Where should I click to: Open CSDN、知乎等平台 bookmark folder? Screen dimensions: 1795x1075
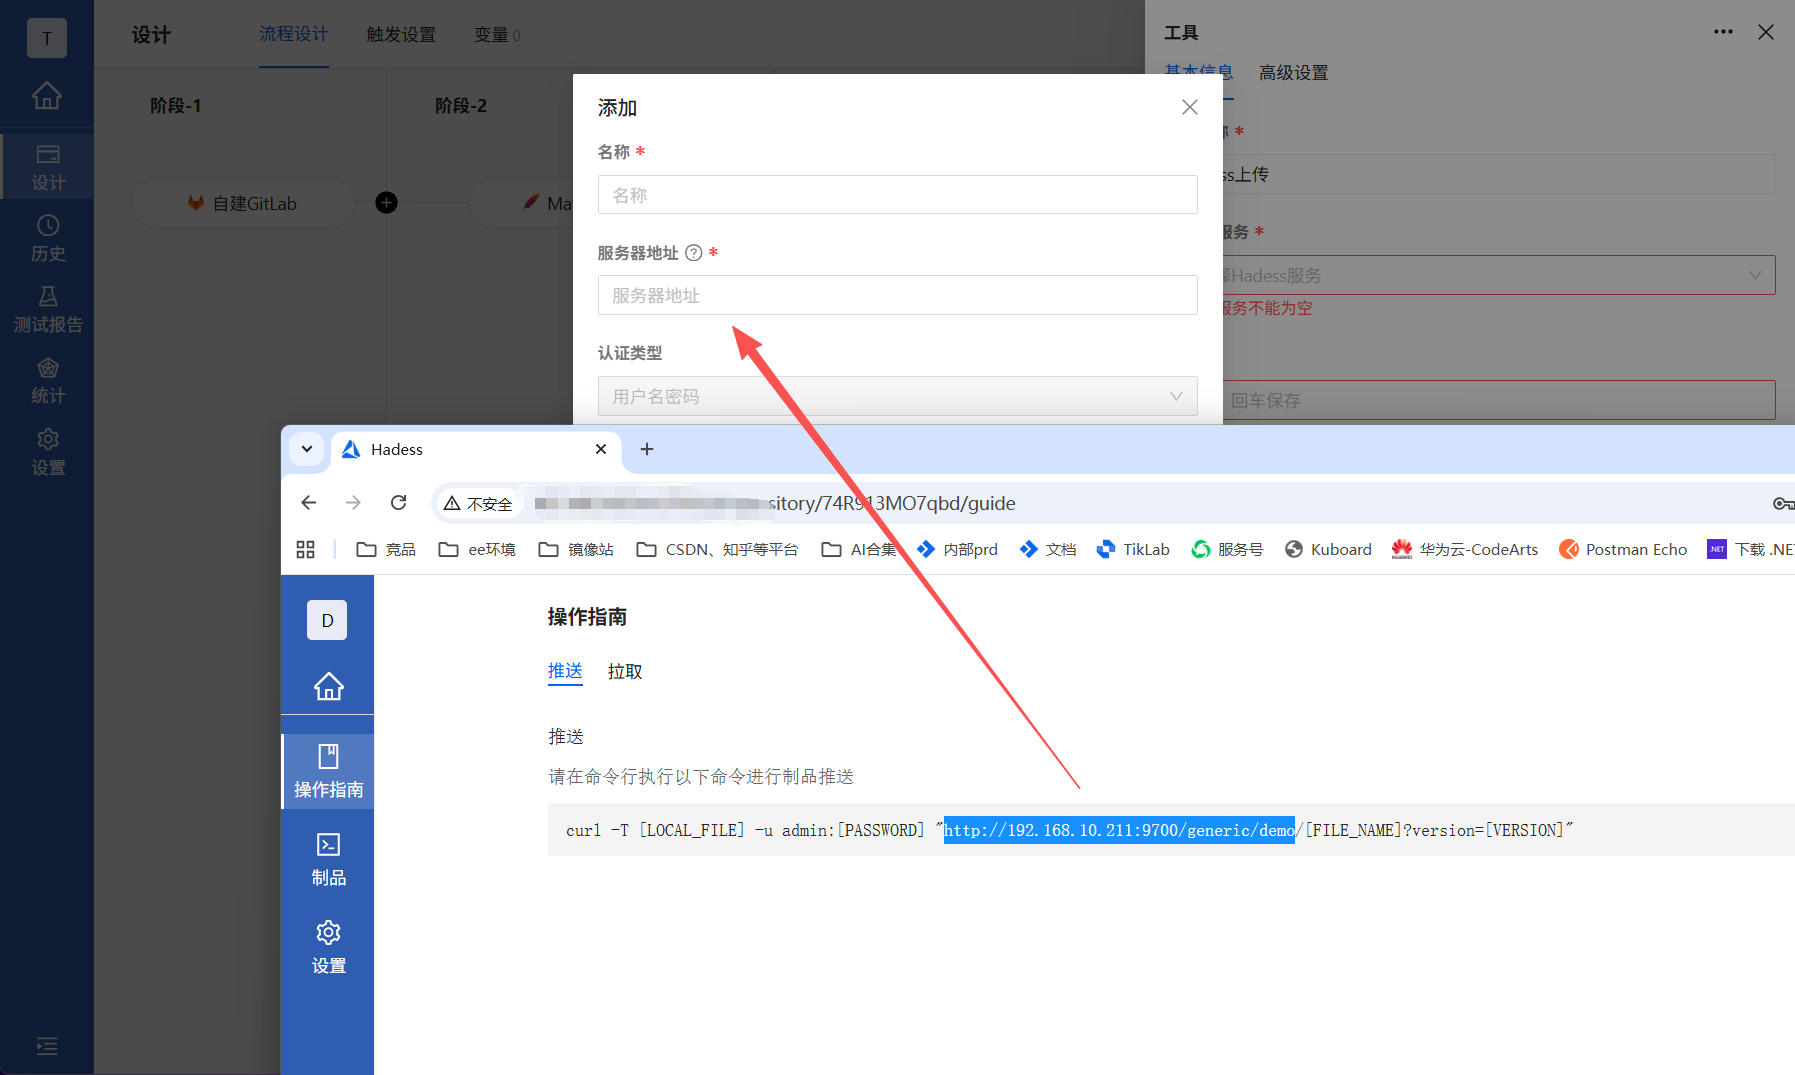(x=717, y=549)
